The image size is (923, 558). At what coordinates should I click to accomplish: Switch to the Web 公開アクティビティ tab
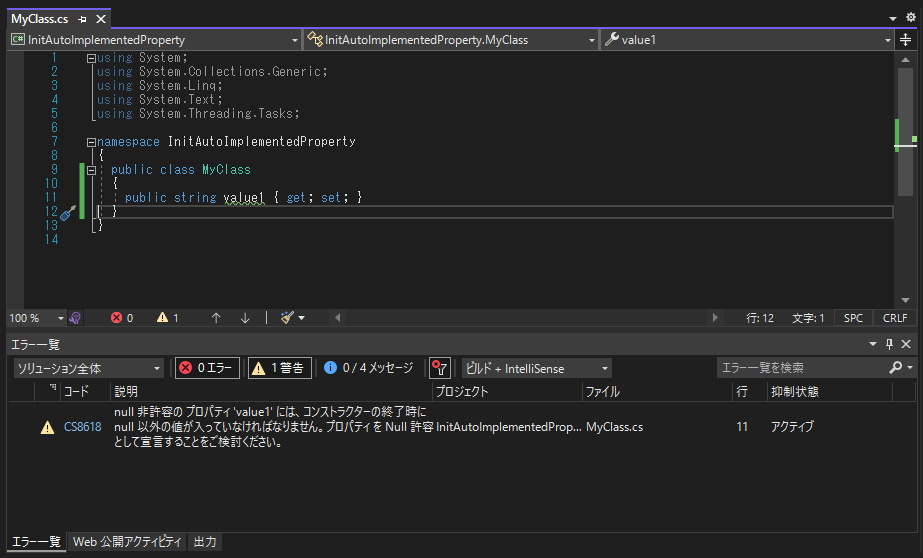point(127,542)
